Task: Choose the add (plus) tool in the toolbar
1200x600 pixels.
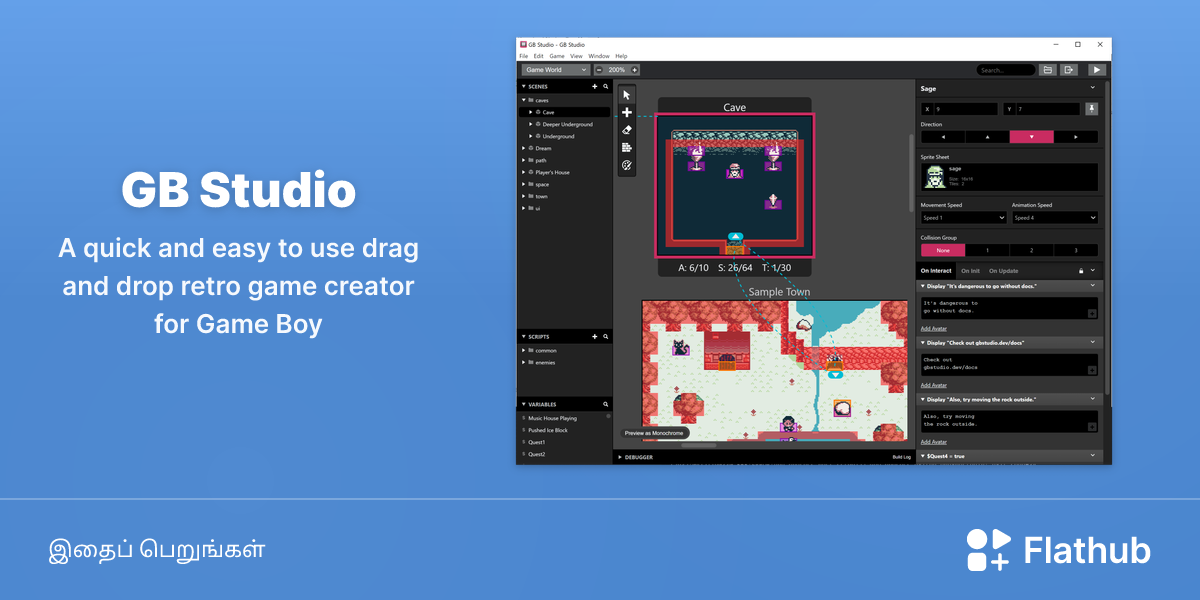Action: click(627, 112)
